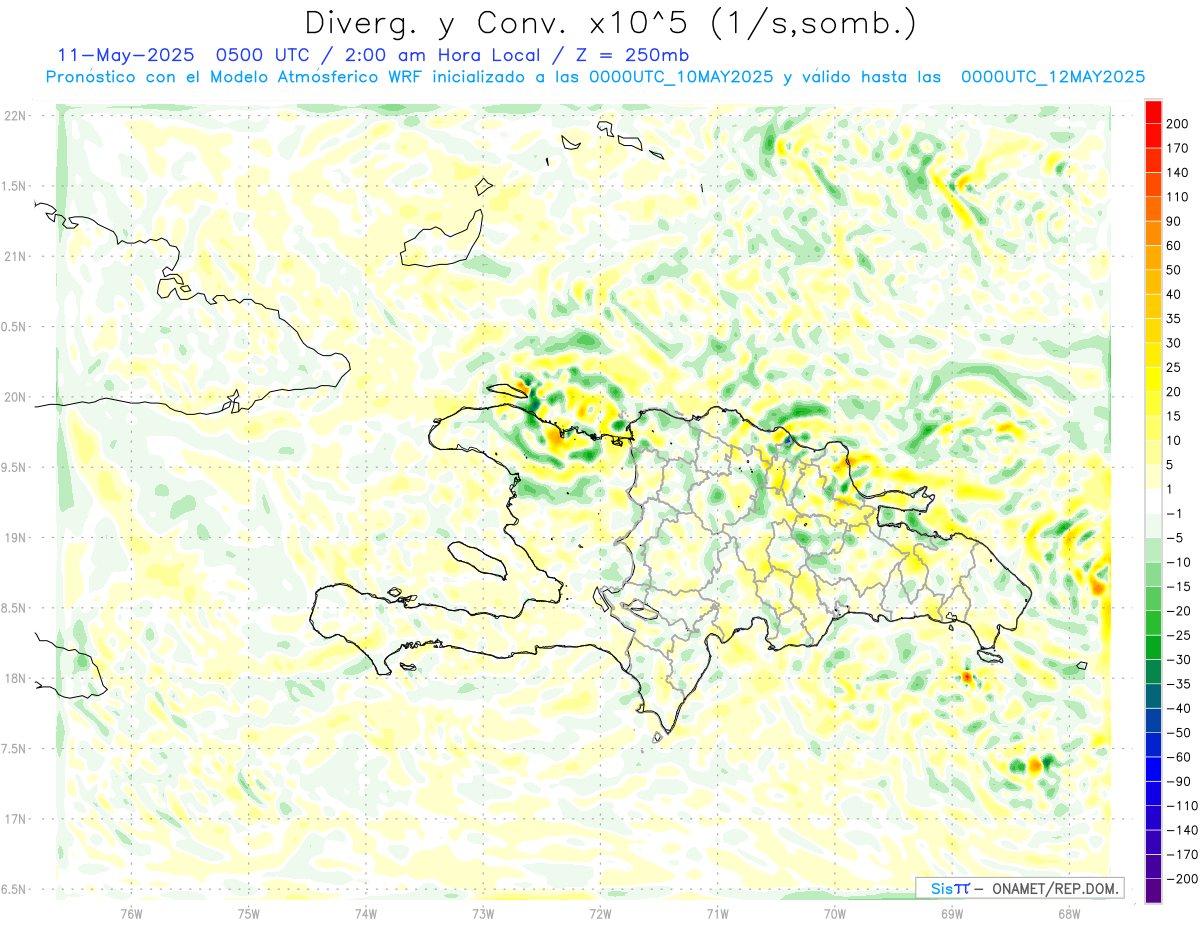Click the '0000UTC_12MAY2025' valid-until time
Screen dimensions: 1200x927
point(1053,77)
